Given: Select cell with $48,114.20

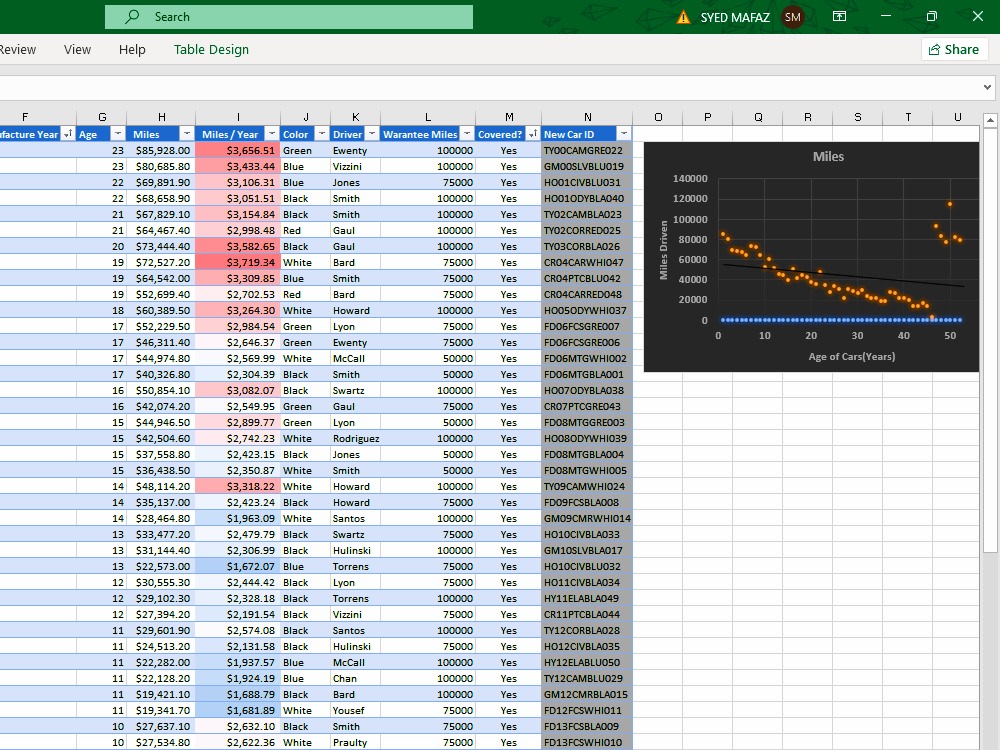Looking at the screenshot, I should 161,486.
